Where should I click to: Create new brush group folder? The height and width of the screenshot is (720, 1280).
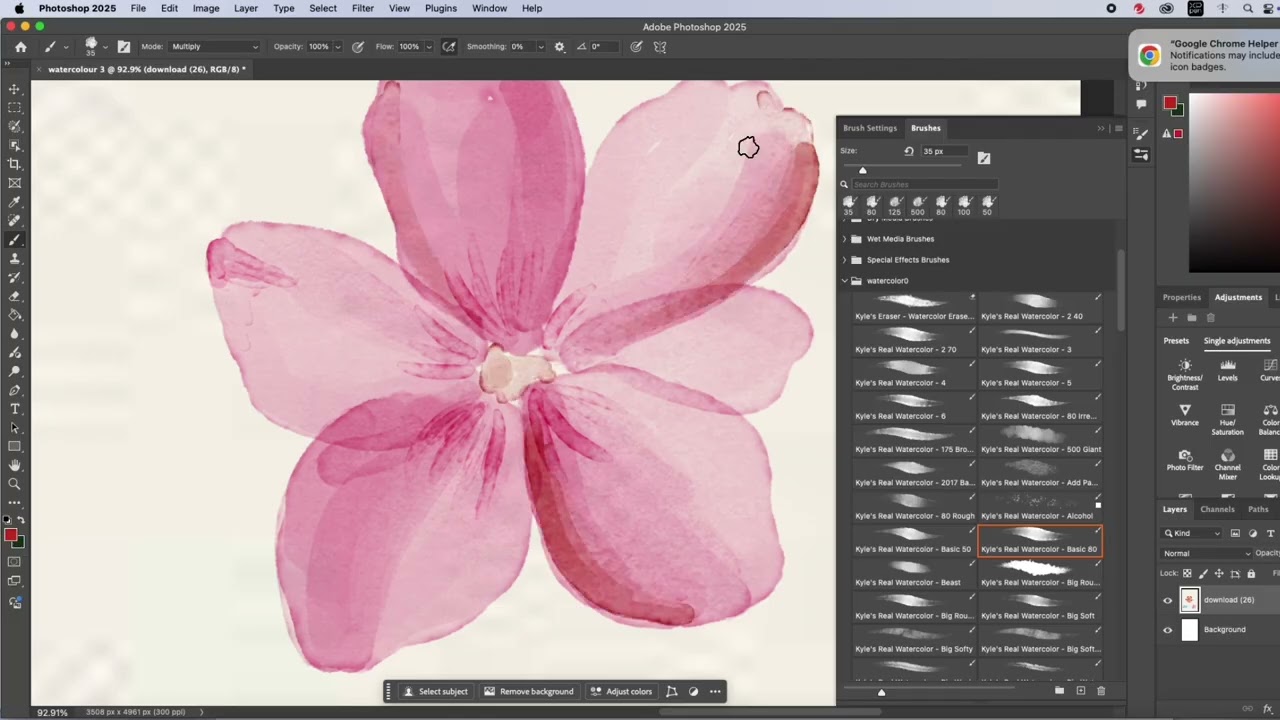[x=1059, y=691]
